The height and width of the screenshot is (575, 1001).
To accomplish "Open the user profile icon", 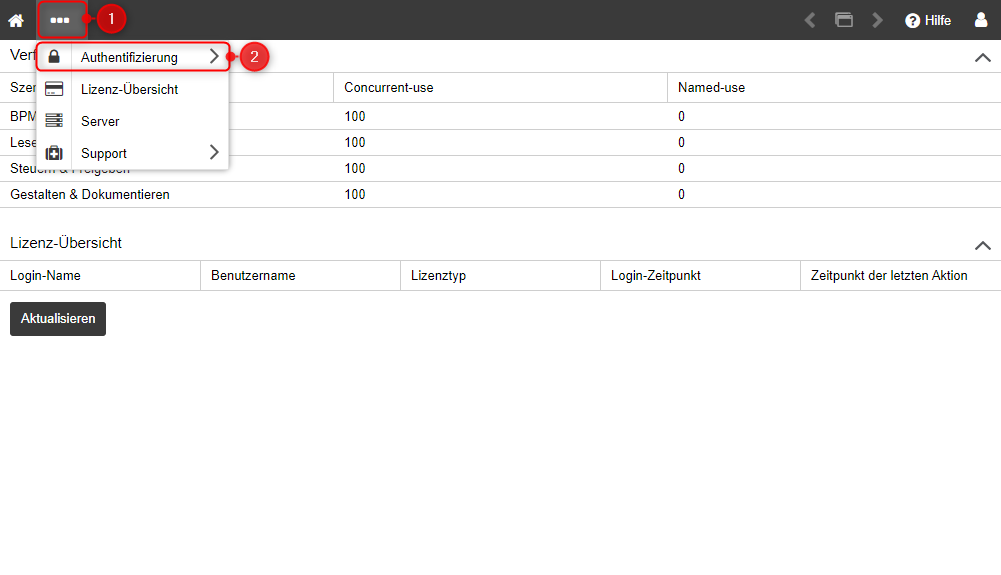I will pyautogui.click(x=981, y=20).
